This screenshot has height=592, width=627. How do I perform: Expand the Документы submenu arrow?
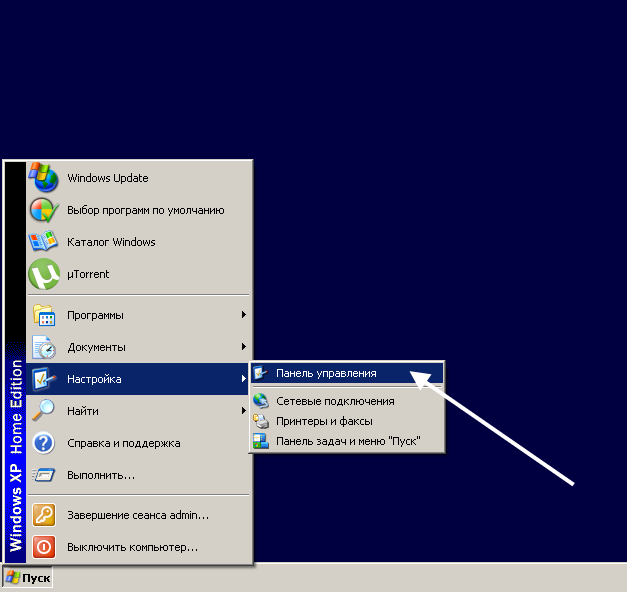[x=244, y=347]
